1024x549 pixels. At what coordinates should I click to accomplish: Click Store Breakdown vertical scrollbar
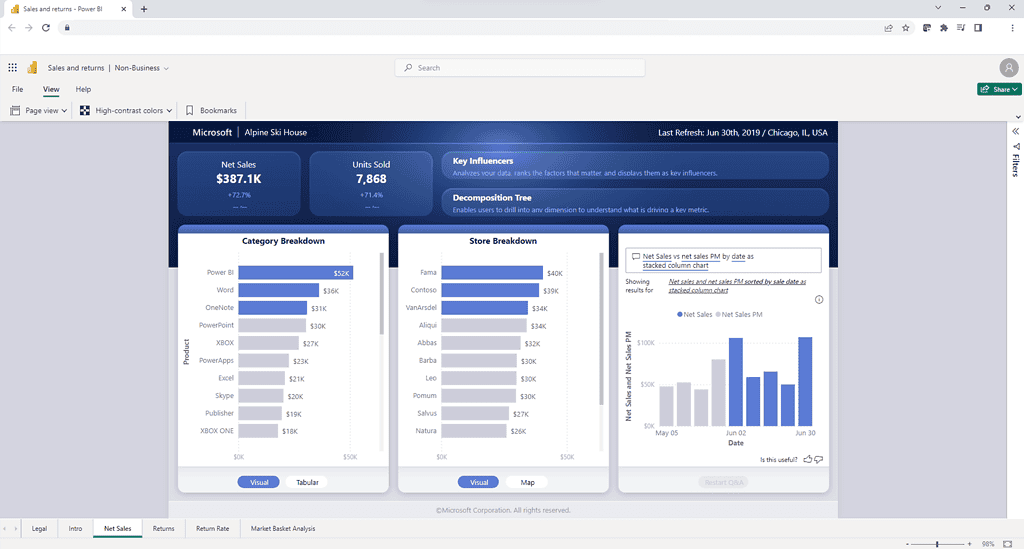(601, 330)
